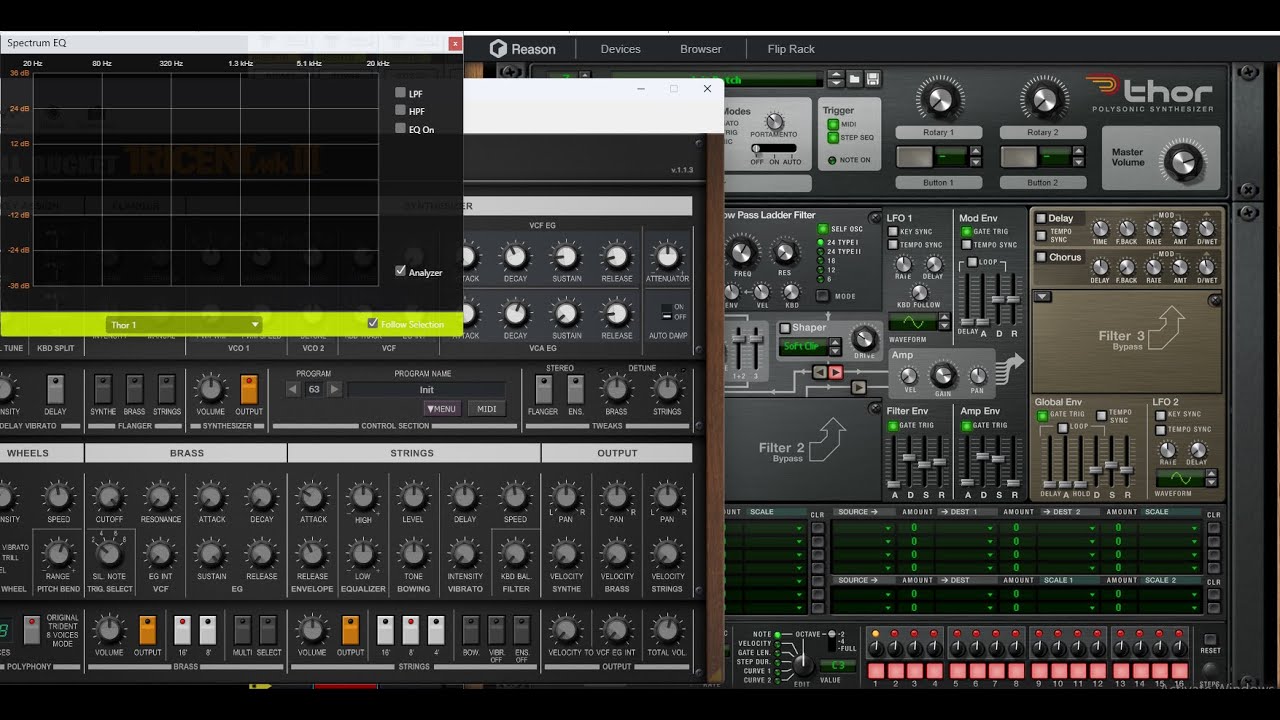
Task: Click the Filter 3 Bypass arrow slot
Action: coord(1168,327)
